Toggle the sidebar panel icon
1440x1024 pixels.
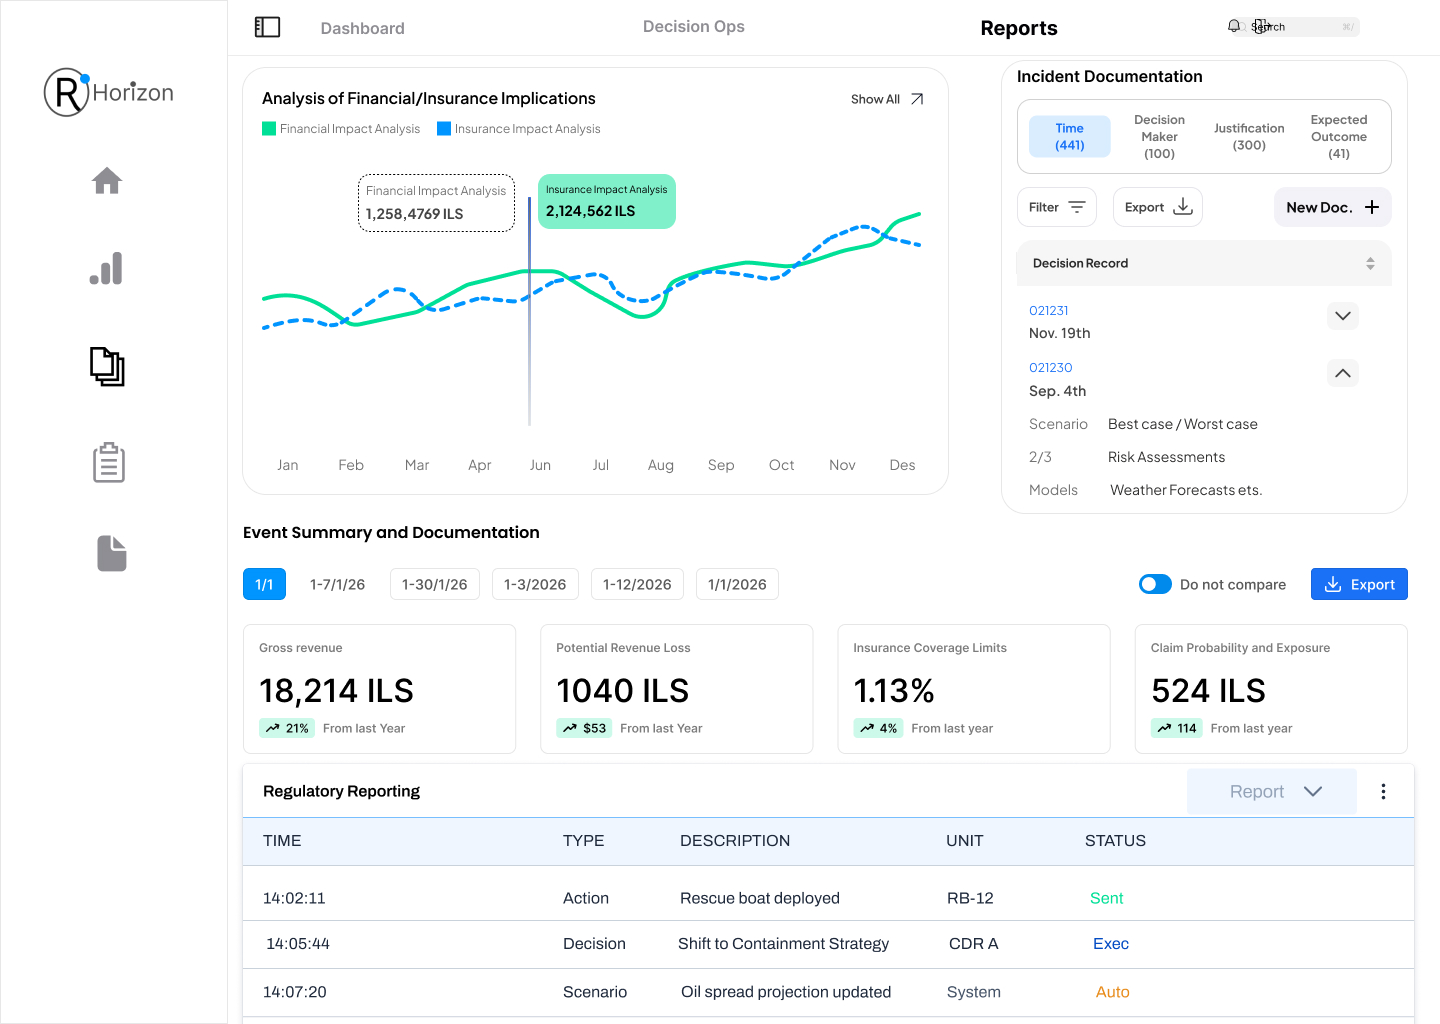(x=267, y=27)
